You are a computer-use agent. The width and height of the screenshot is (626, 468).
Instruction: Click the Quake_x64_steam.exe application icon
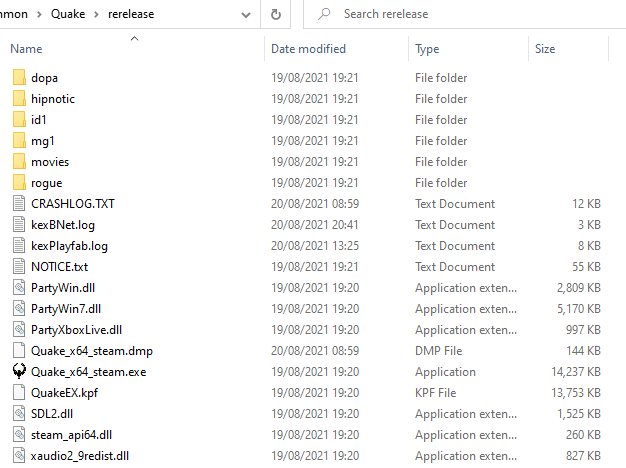19,371
